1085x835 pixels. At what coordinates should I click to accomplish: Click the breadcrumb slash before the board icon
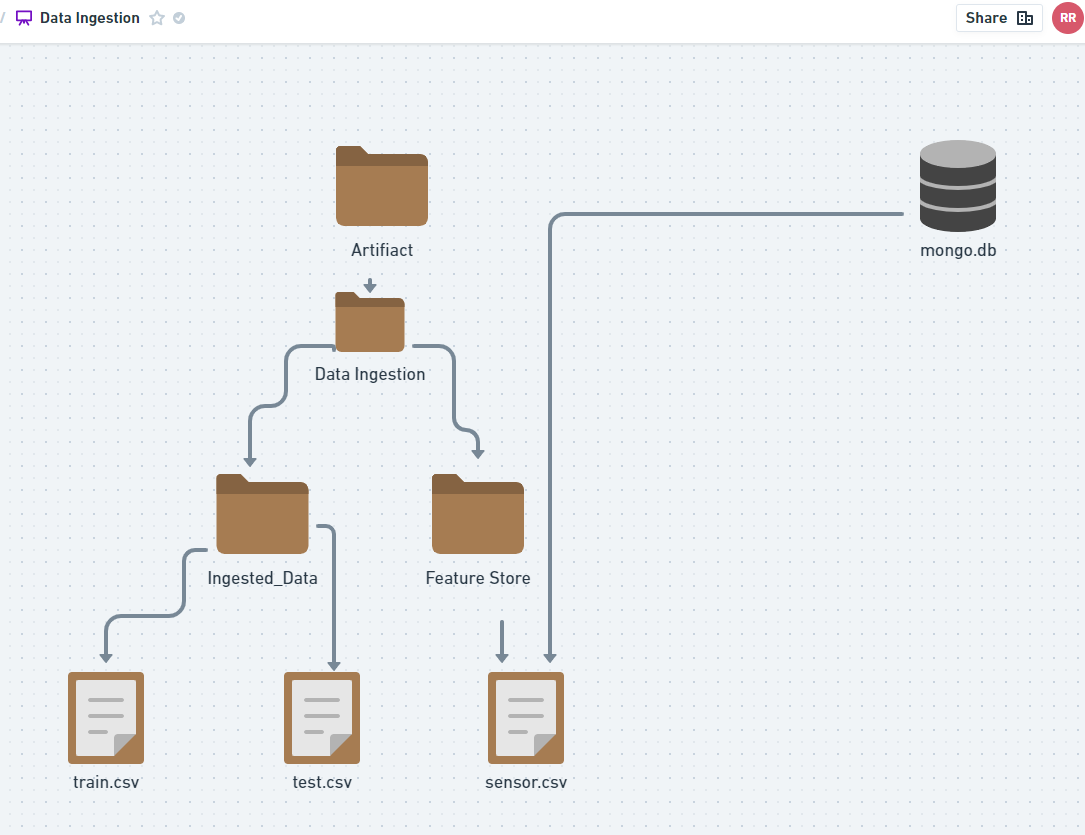(4, 17)
